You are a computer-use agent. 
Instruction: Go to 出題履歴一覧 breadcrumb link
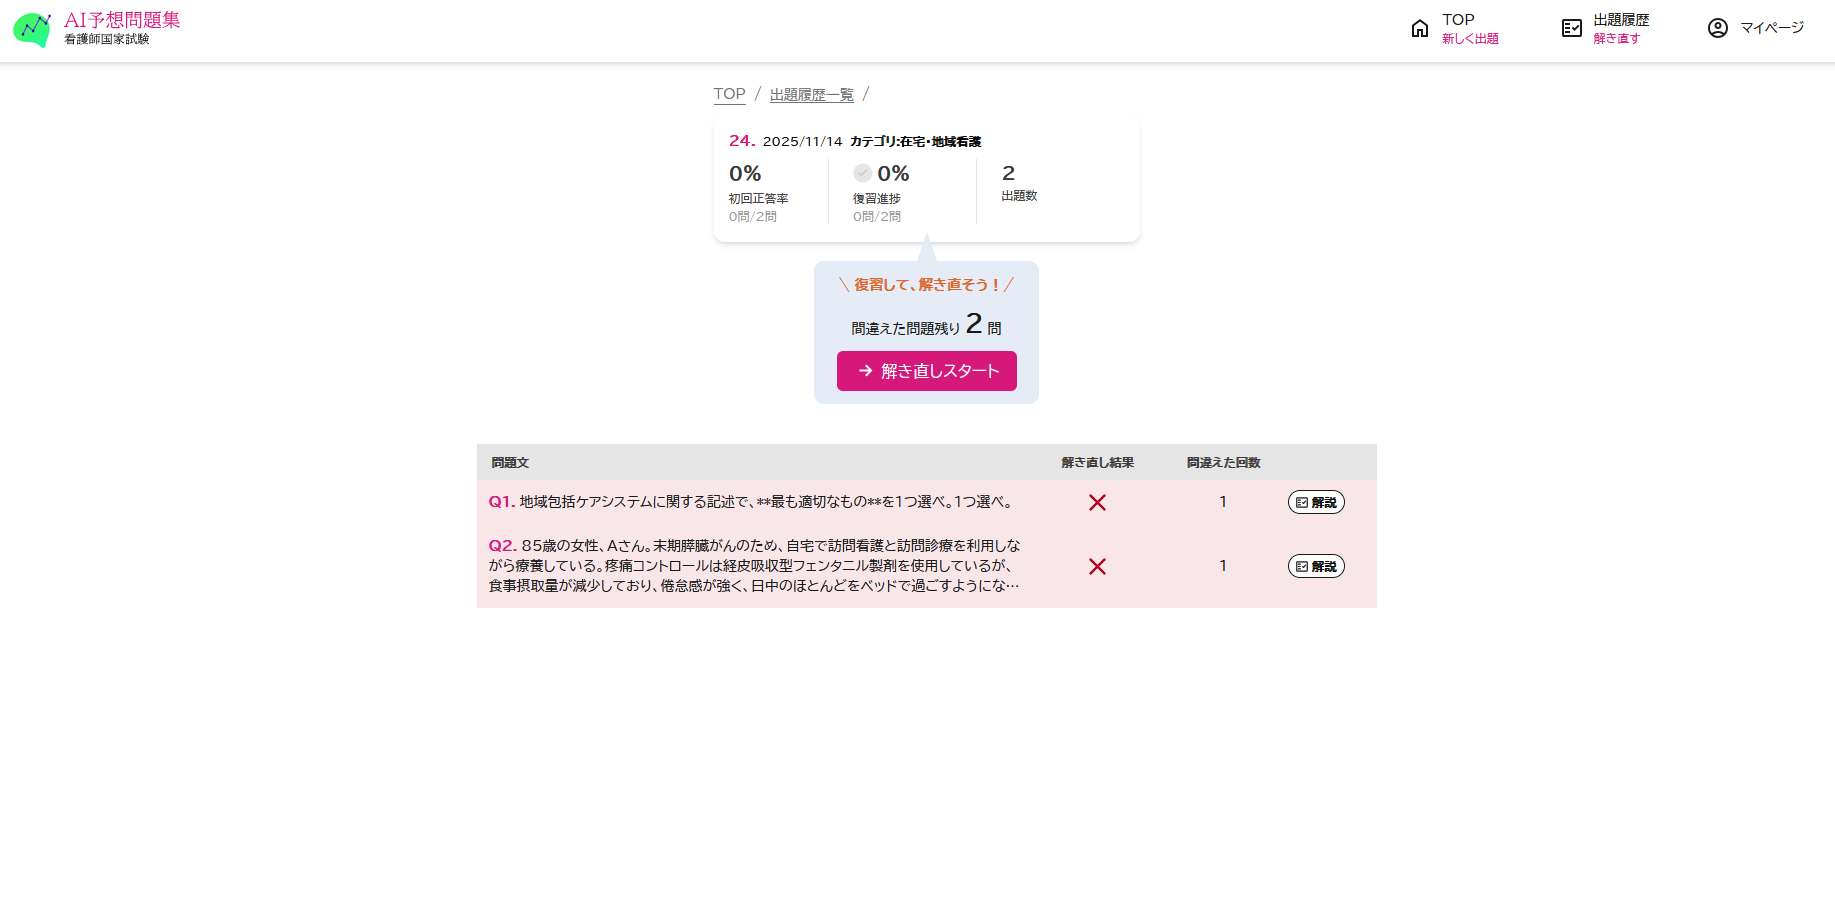(812, 94)
